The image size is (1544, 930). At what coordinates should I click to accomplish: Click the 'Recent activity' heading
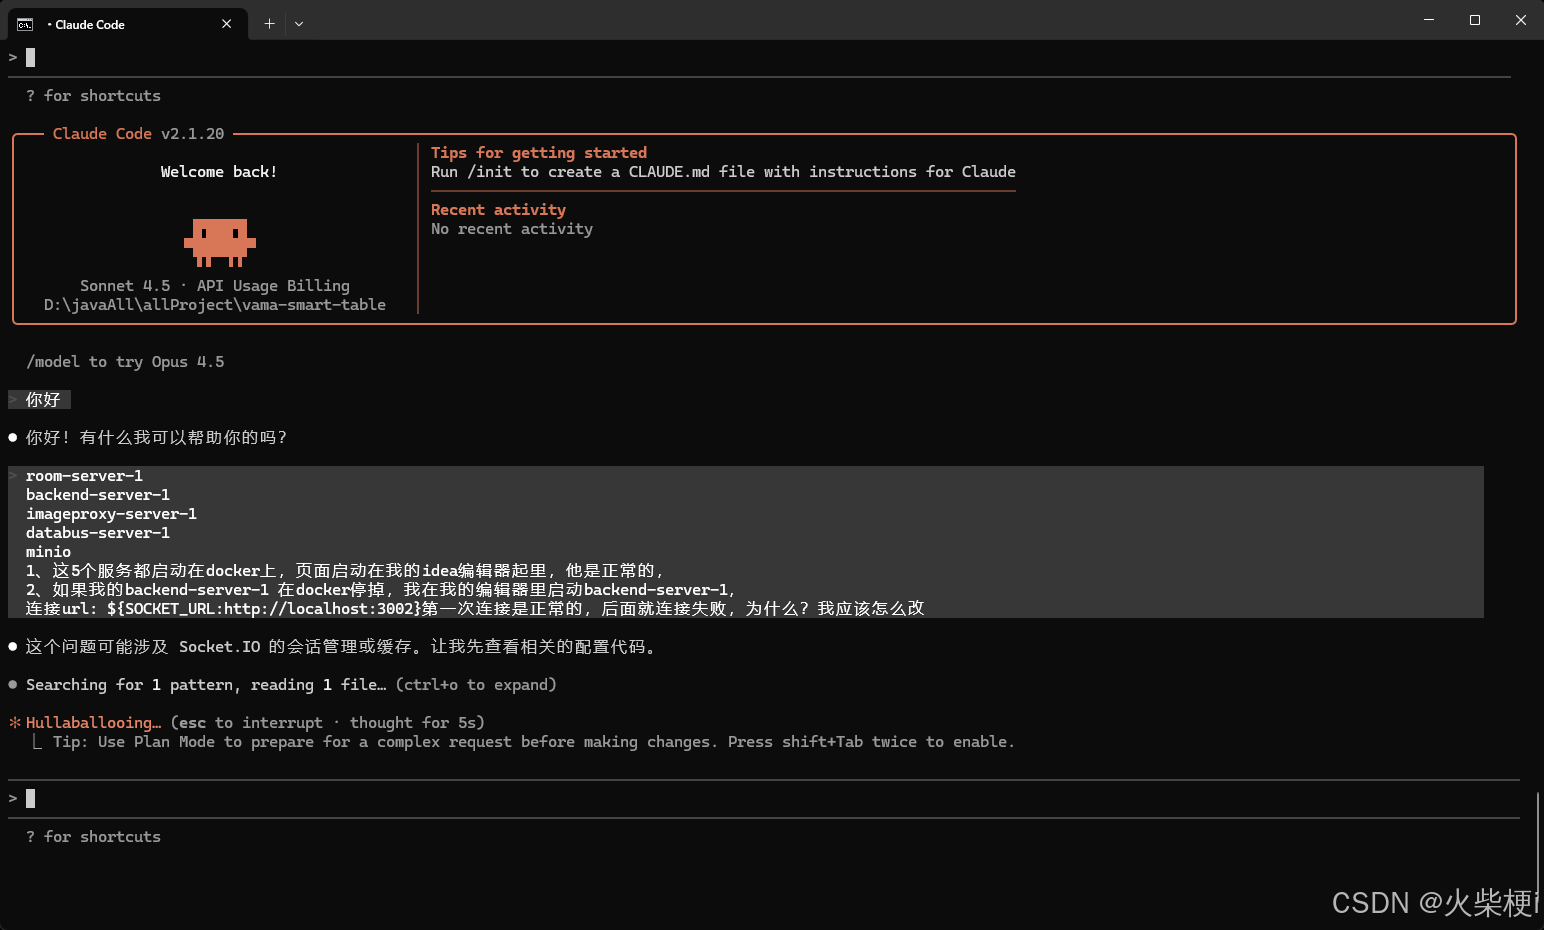[x=498, y=210]
